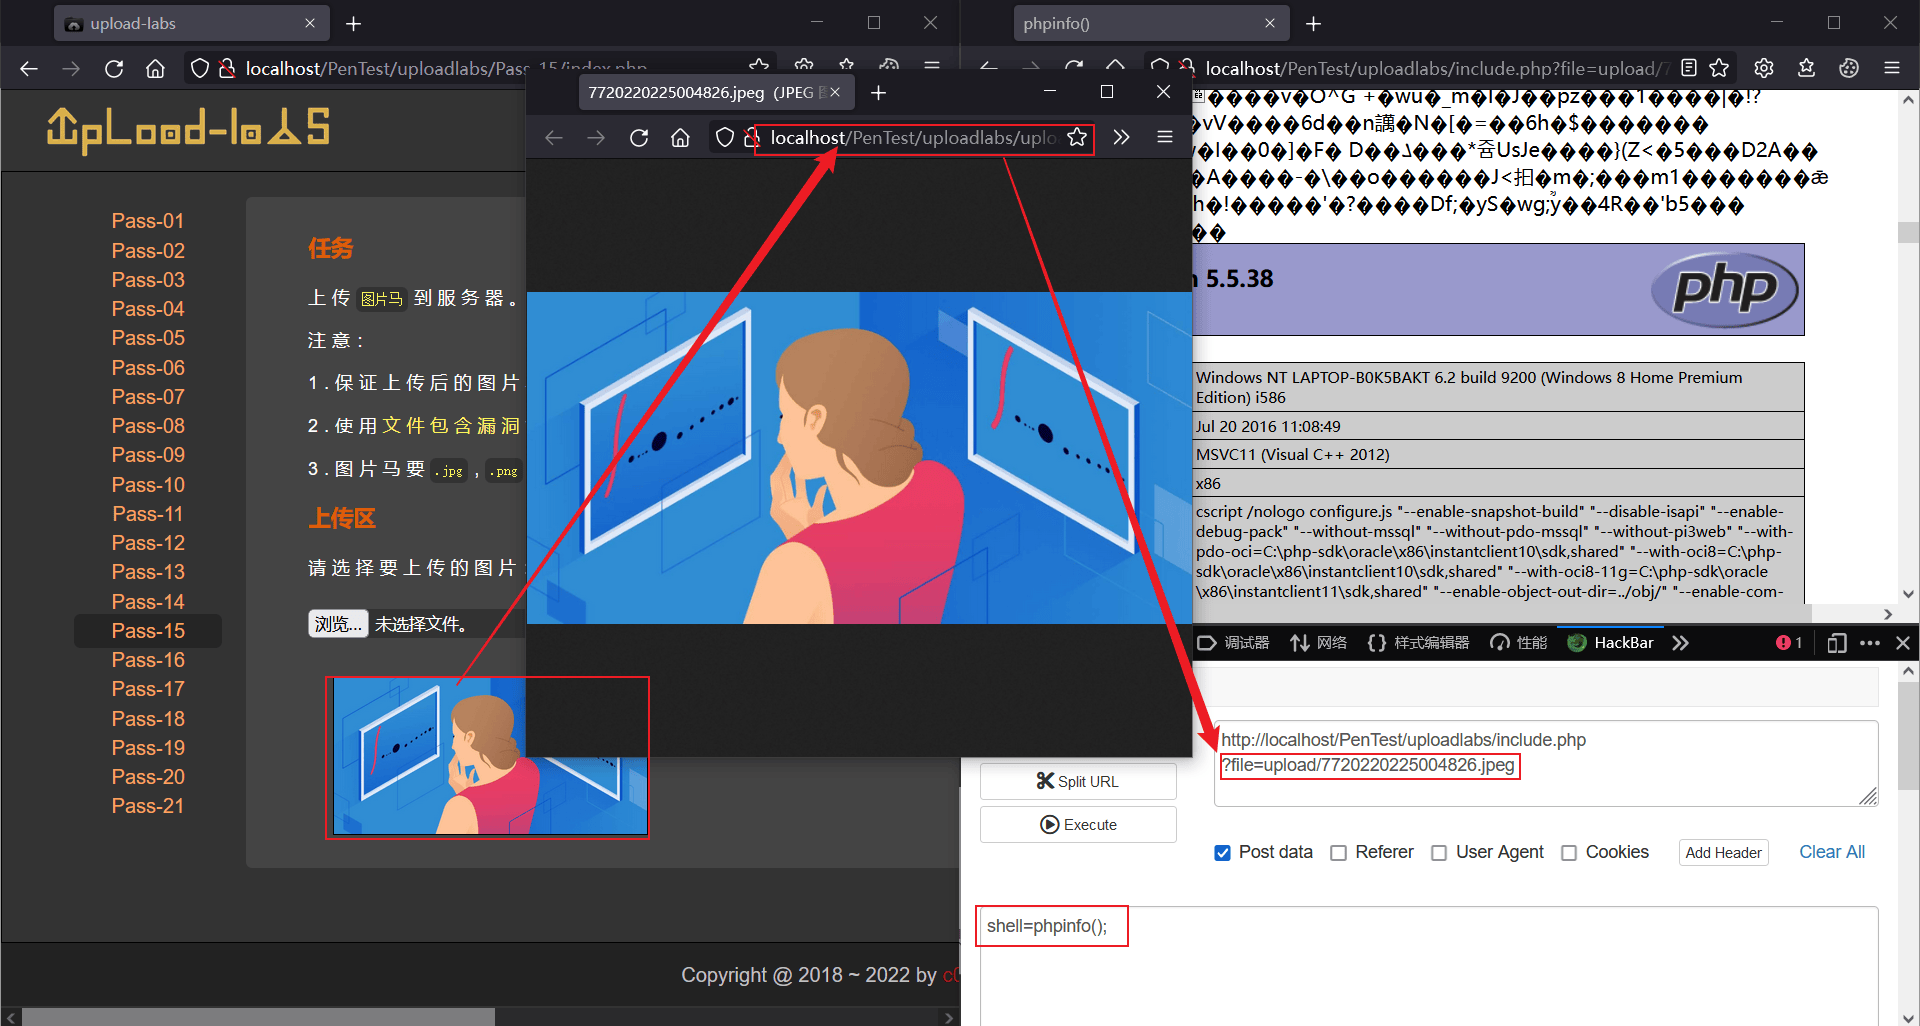Open Pass-16 in the sidebar

click(148, 660)
